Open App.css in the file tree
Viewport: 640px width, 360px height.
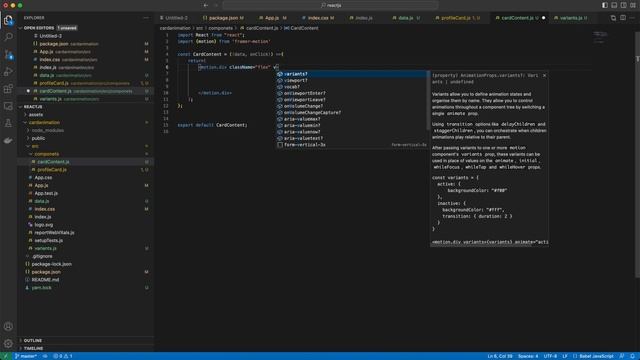[x=43, y=178]
